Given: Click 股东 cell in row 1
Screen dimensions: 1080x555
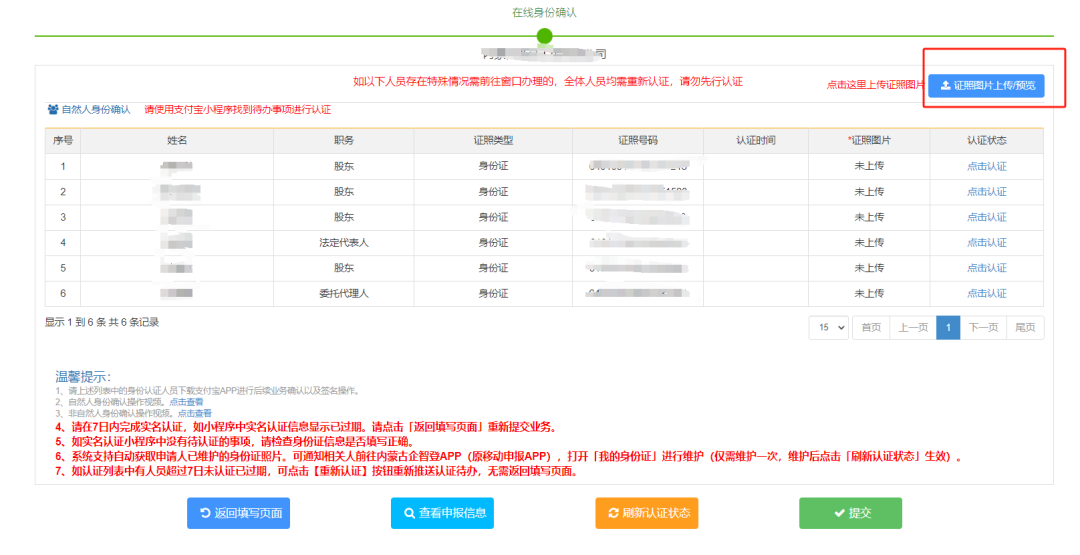Looking at the screenshot, I should pos(344,166).
